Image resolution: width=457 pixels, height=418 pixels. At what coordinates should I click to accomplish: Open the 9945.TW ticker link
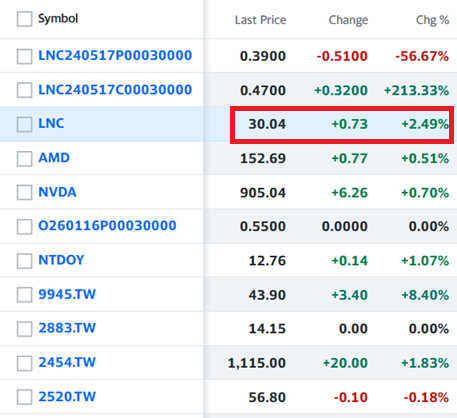pyautogui.click(x=67, y=294)
